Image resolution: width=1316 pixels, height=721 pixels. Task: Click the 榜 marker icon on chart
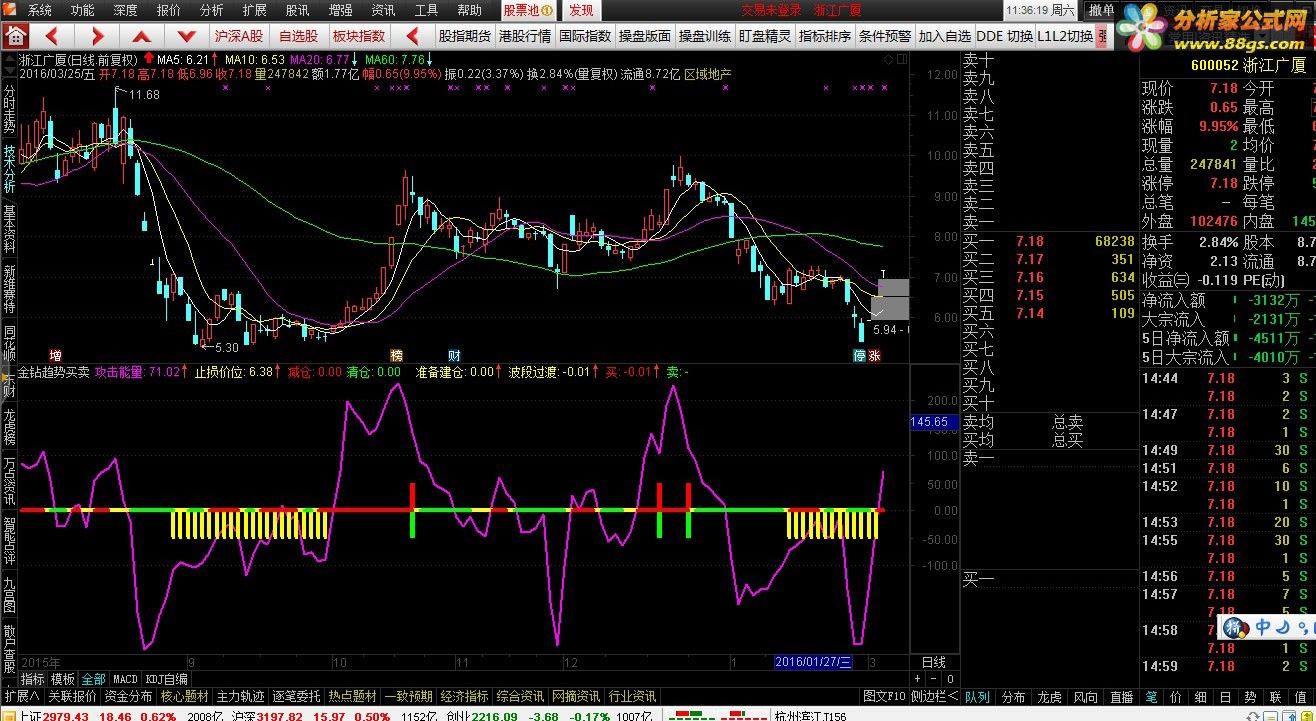[x=396, y=355]
